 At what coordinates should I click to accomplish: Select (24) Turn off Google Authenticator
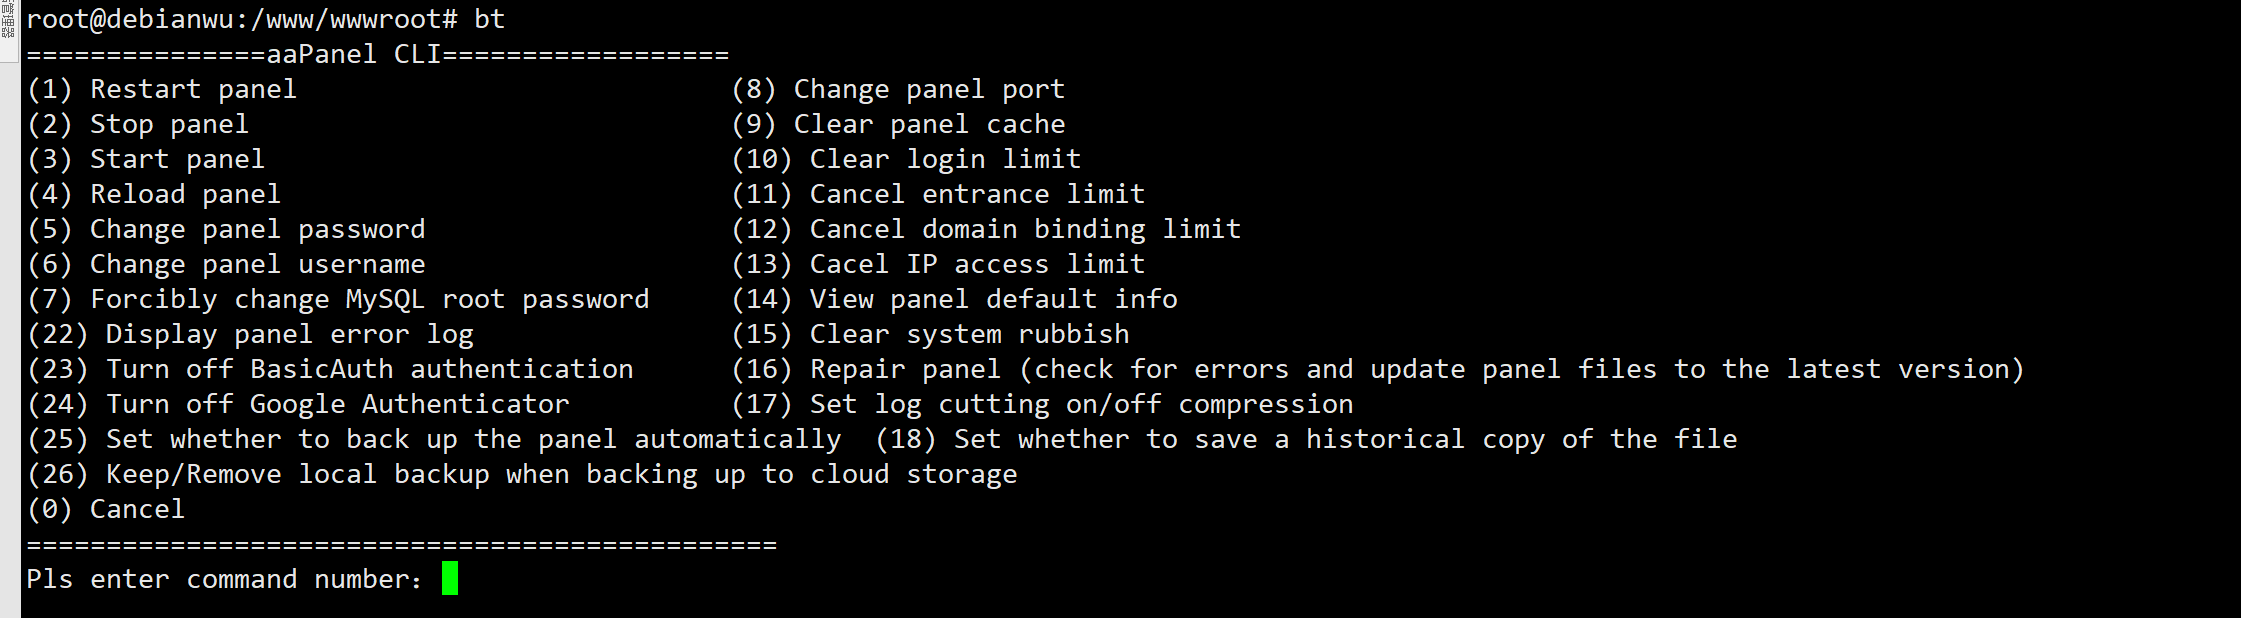click(298, 404)
